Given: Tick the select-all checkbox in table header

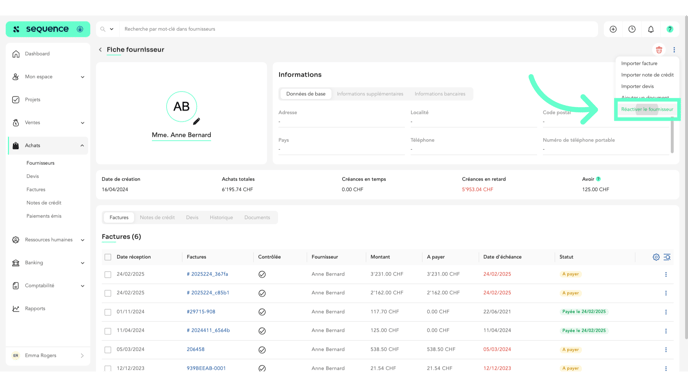Looking at the screenshot, I should pos(108,257).
